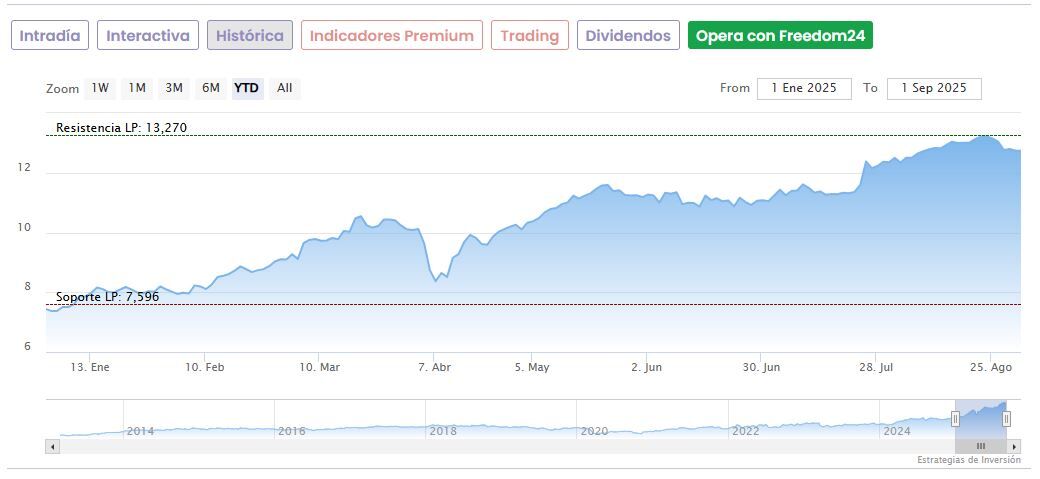
Task: Open the Interactiva tab
Action: (x=148, y=36)
